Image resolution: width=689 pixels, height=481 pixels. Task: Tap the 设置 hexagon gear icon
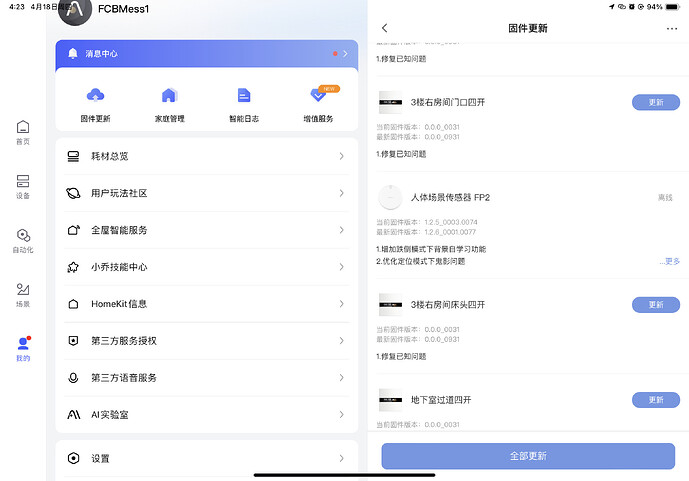tap(73, 458)
